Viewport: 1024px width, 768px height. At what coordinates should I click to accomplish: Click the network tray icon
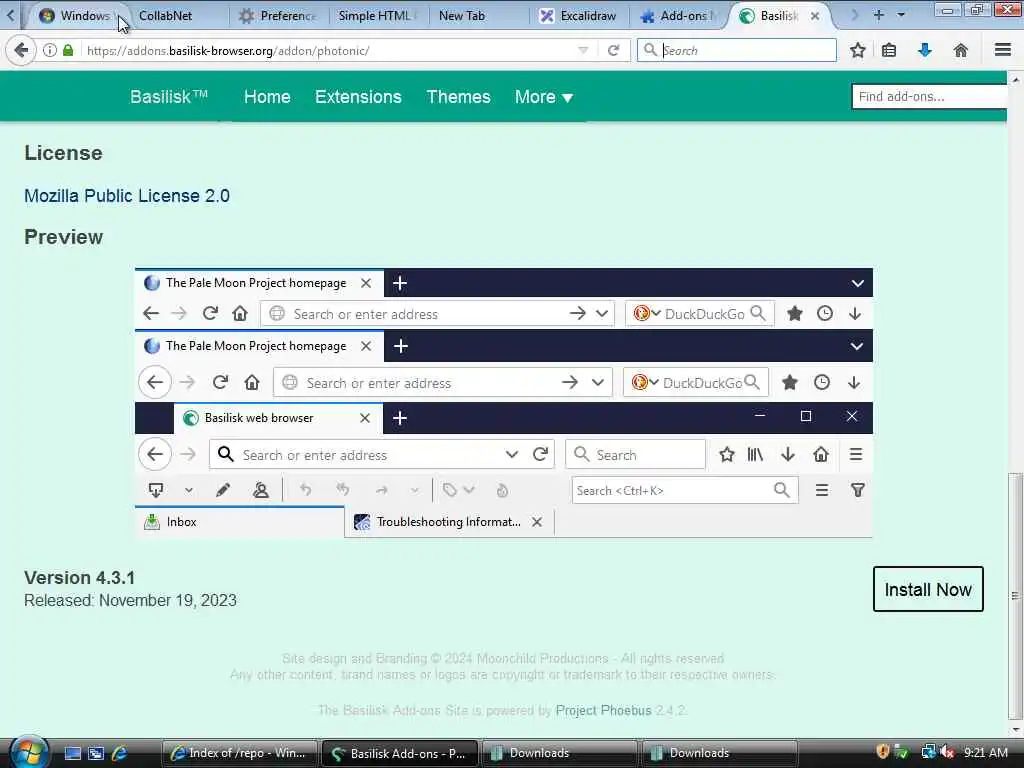pyautogui.click(x=928, y=752)
